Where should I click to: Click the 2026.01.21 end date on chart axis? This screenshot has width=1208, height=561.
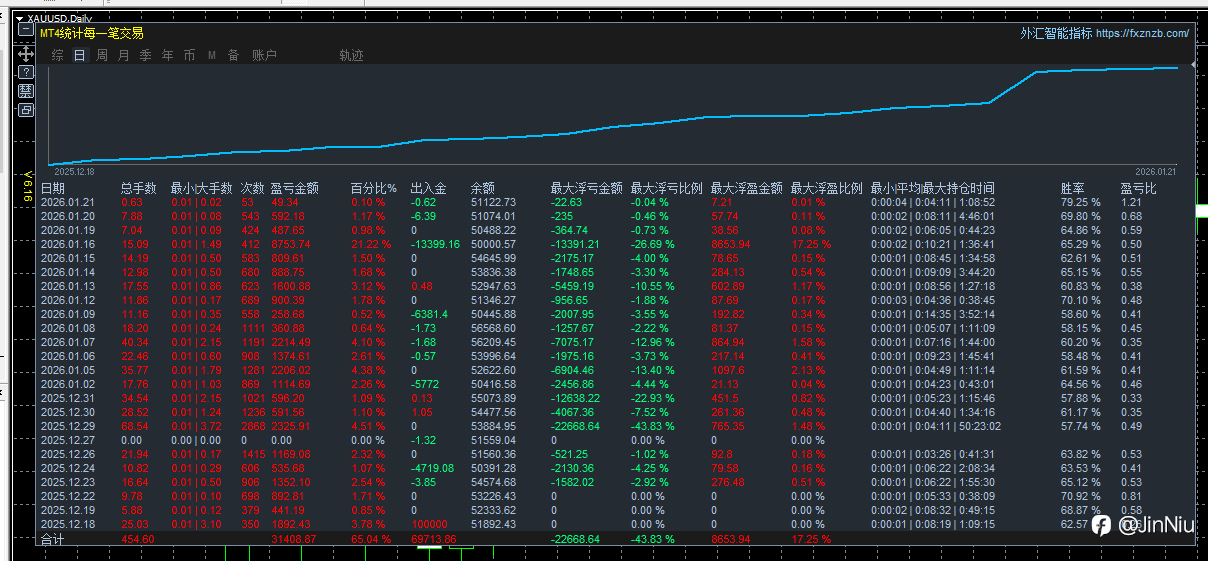point(1156,172)
